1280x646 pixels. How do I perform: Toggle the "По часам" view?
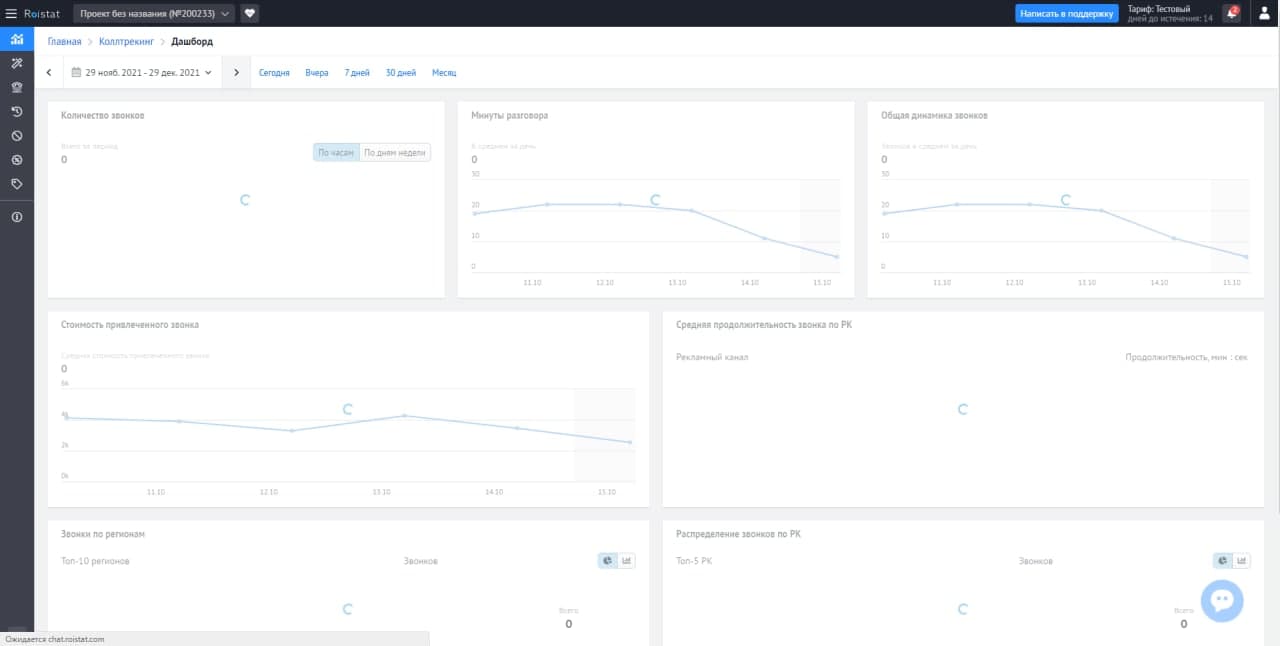(336, 153)
